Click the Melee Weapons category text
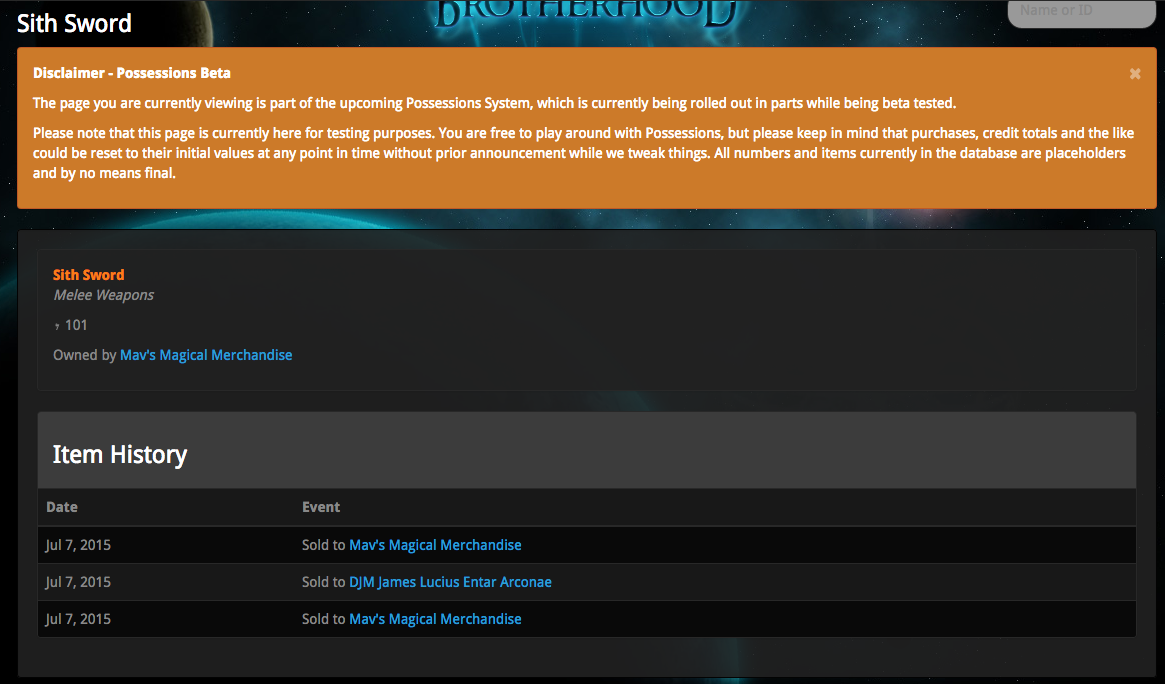 pyautogui.click(x=104, y=295)
